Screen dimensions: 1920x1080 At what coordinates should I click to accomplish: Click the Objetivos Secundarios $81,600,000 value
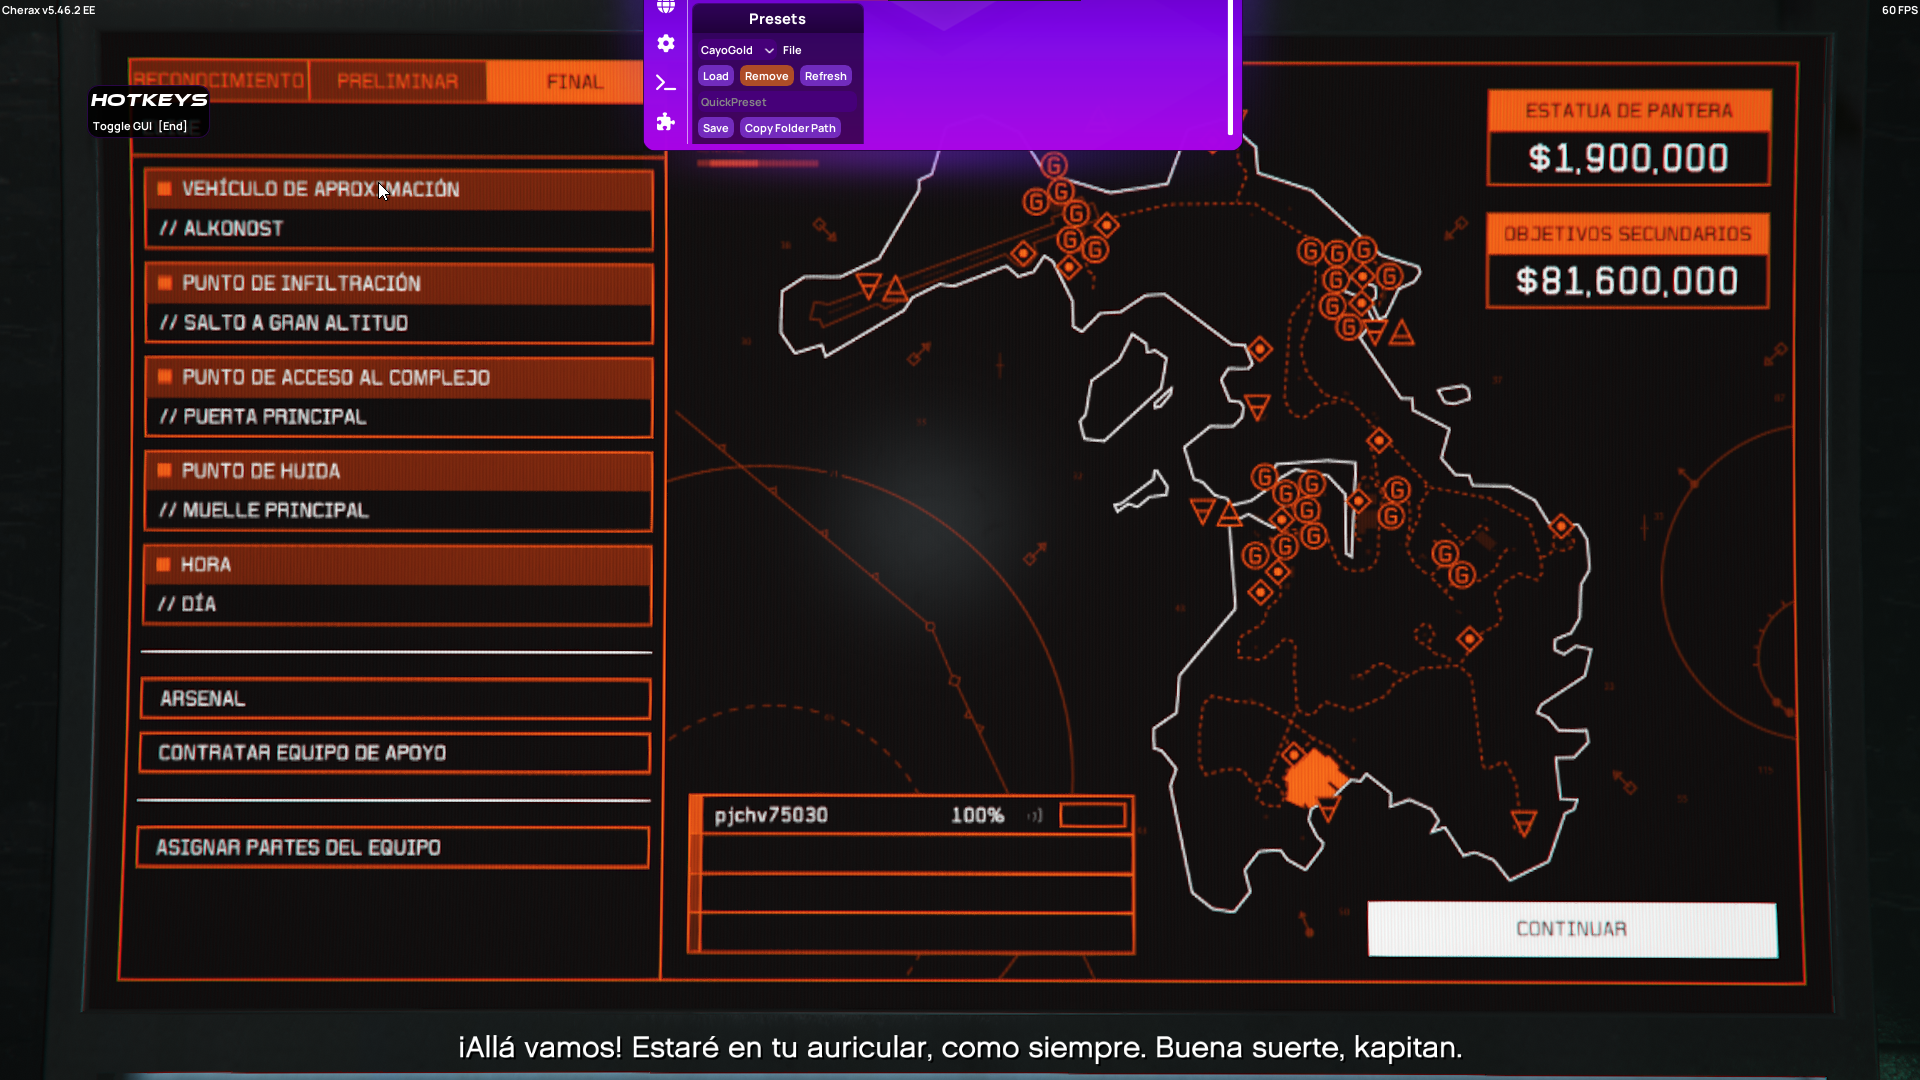click(1627, 281)
